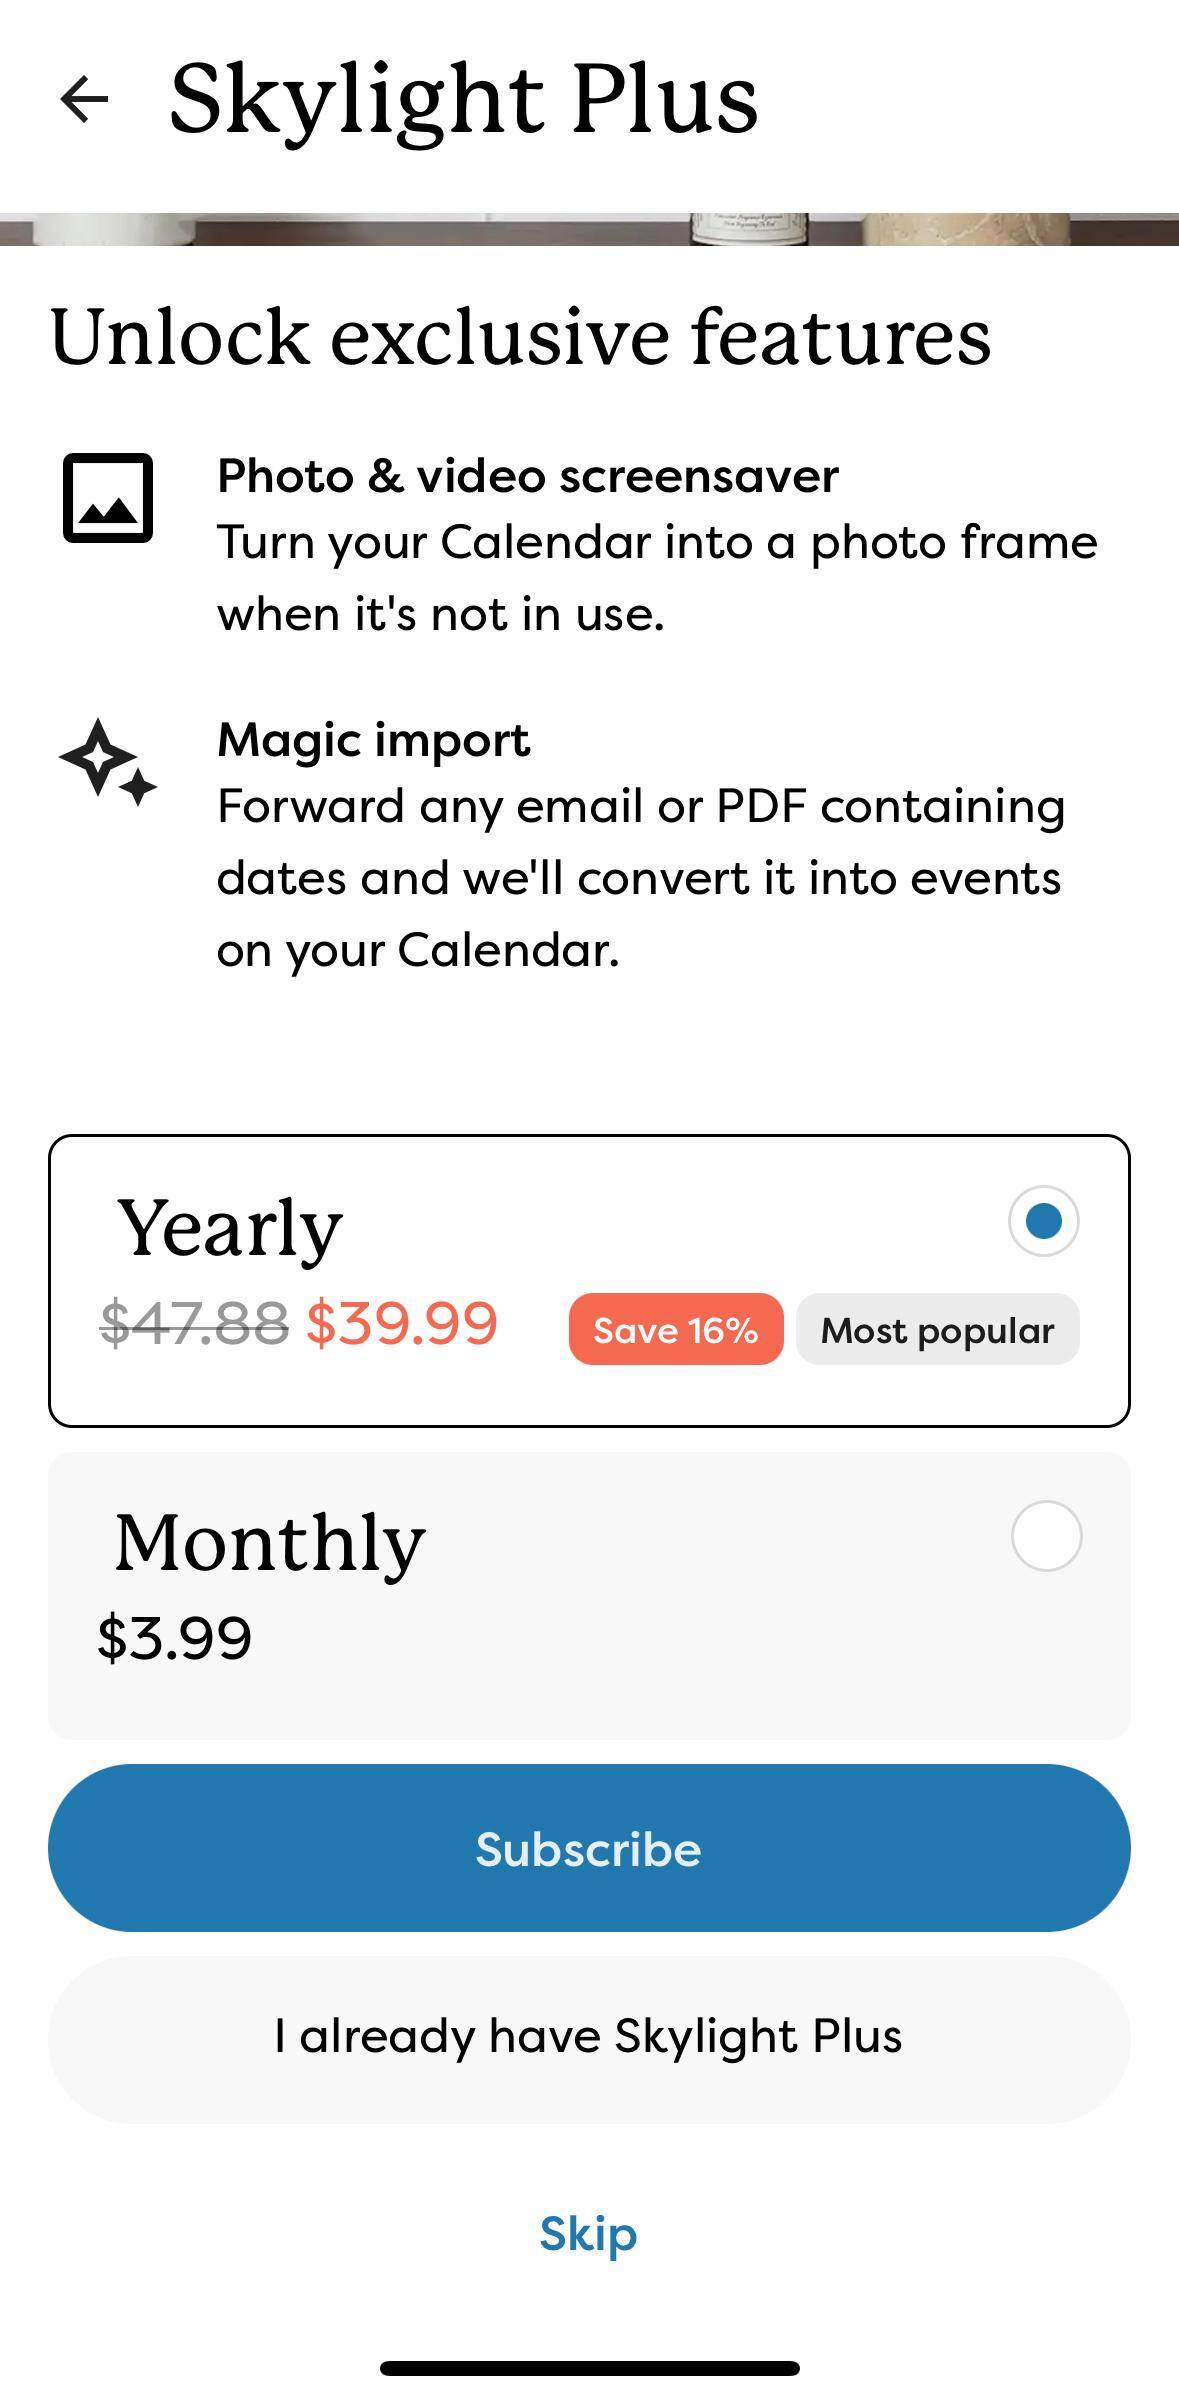Tap the photo screensaver picture icon
Image resolution: width=1179 pixels, height=2400 pixels.
click(x=108, y=498)
